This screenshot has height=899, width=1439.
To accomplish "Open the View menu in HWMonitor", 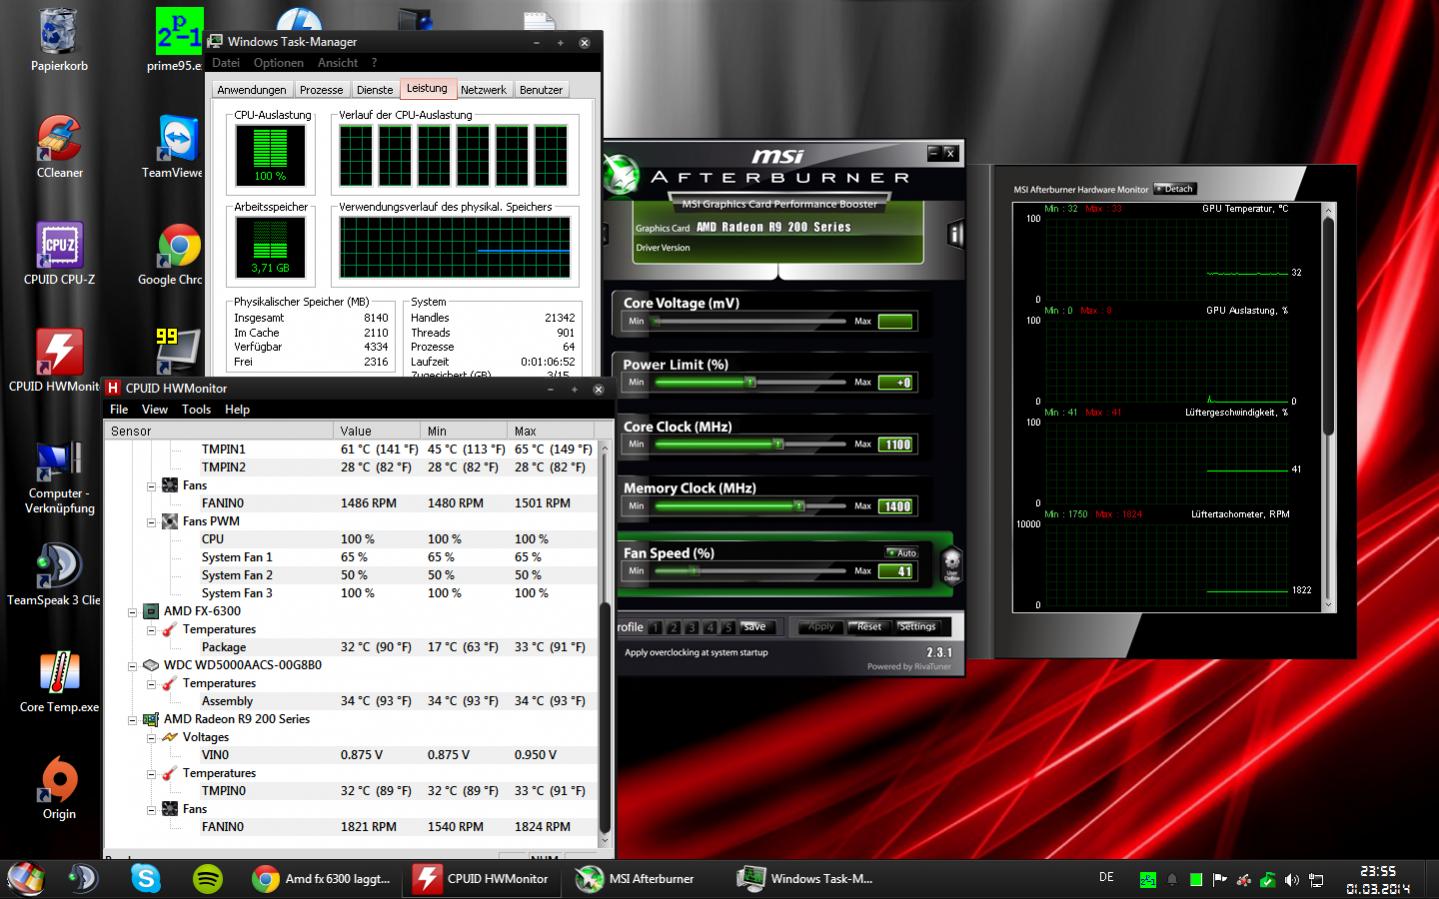I will pos(155,410).
